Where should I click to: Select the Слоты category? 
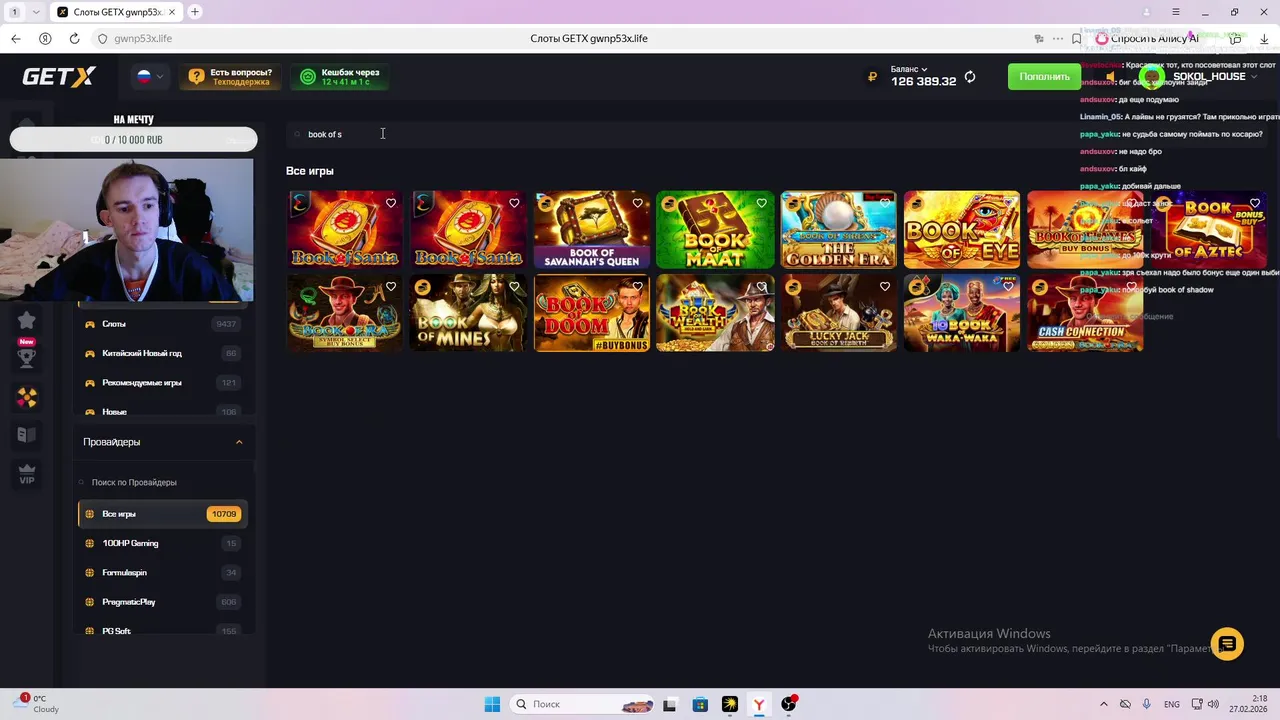coord(162,324)
